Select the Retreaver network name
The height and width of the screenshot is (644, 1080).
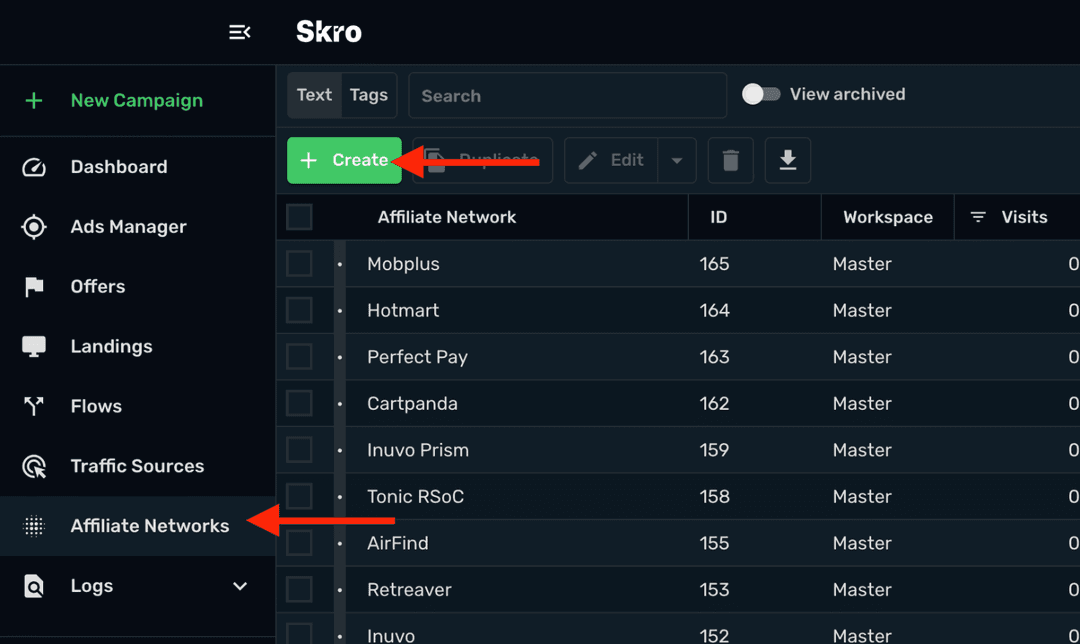click(x=409, y=590)
